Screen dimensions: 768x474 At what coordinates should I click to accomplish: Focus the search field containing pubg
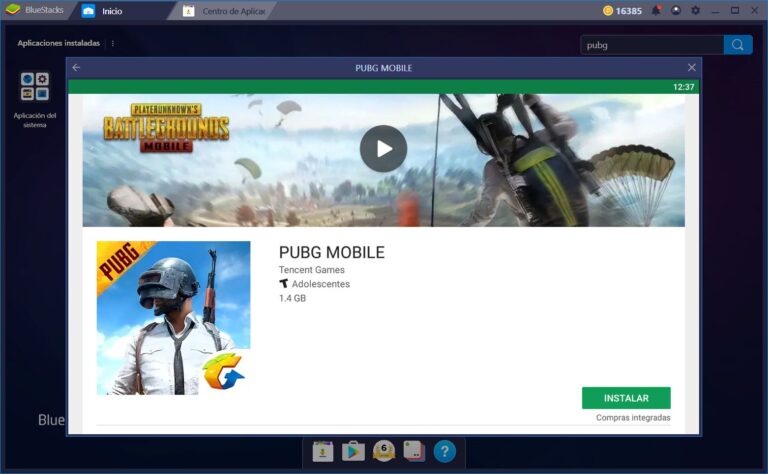click(652, 45)
